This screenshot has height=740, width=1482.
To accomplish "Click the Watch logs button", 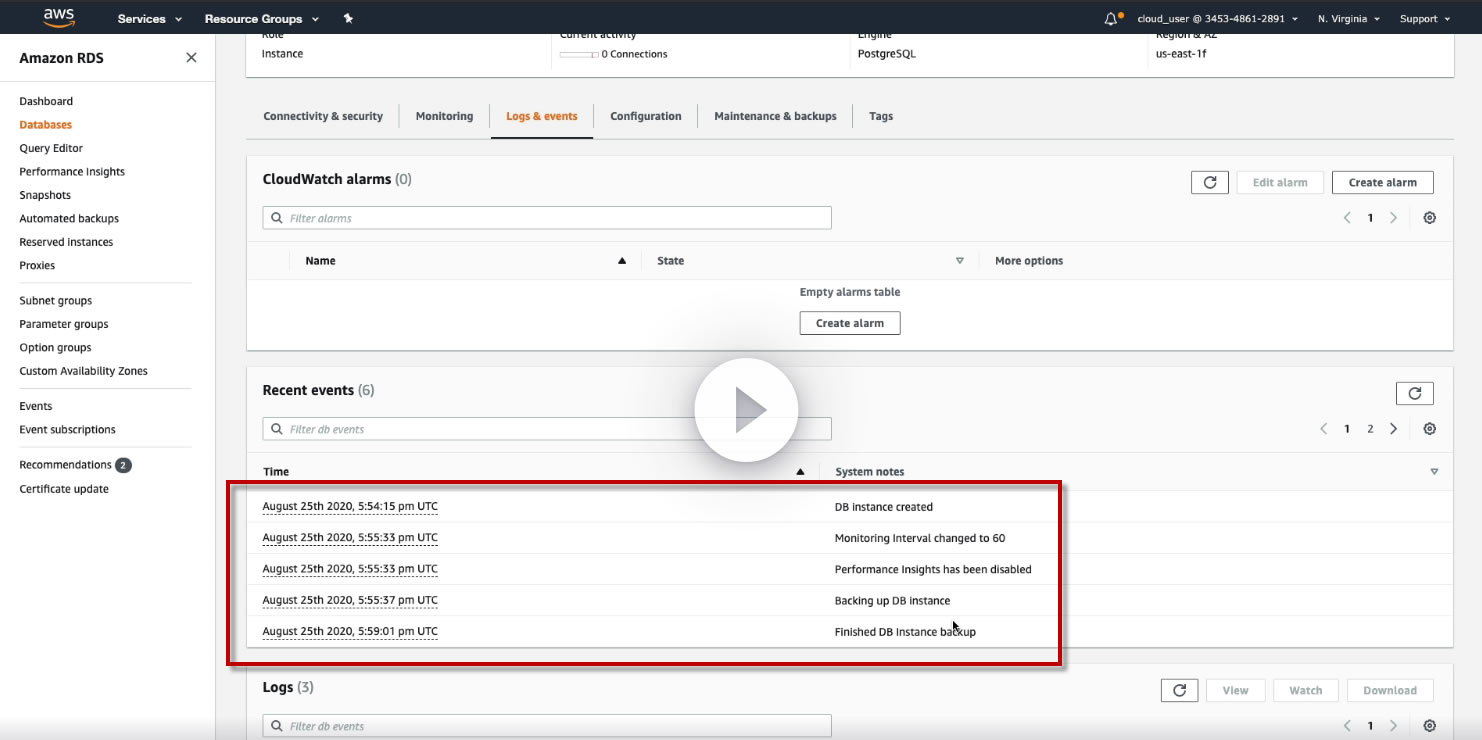I will click(1305, 690).
